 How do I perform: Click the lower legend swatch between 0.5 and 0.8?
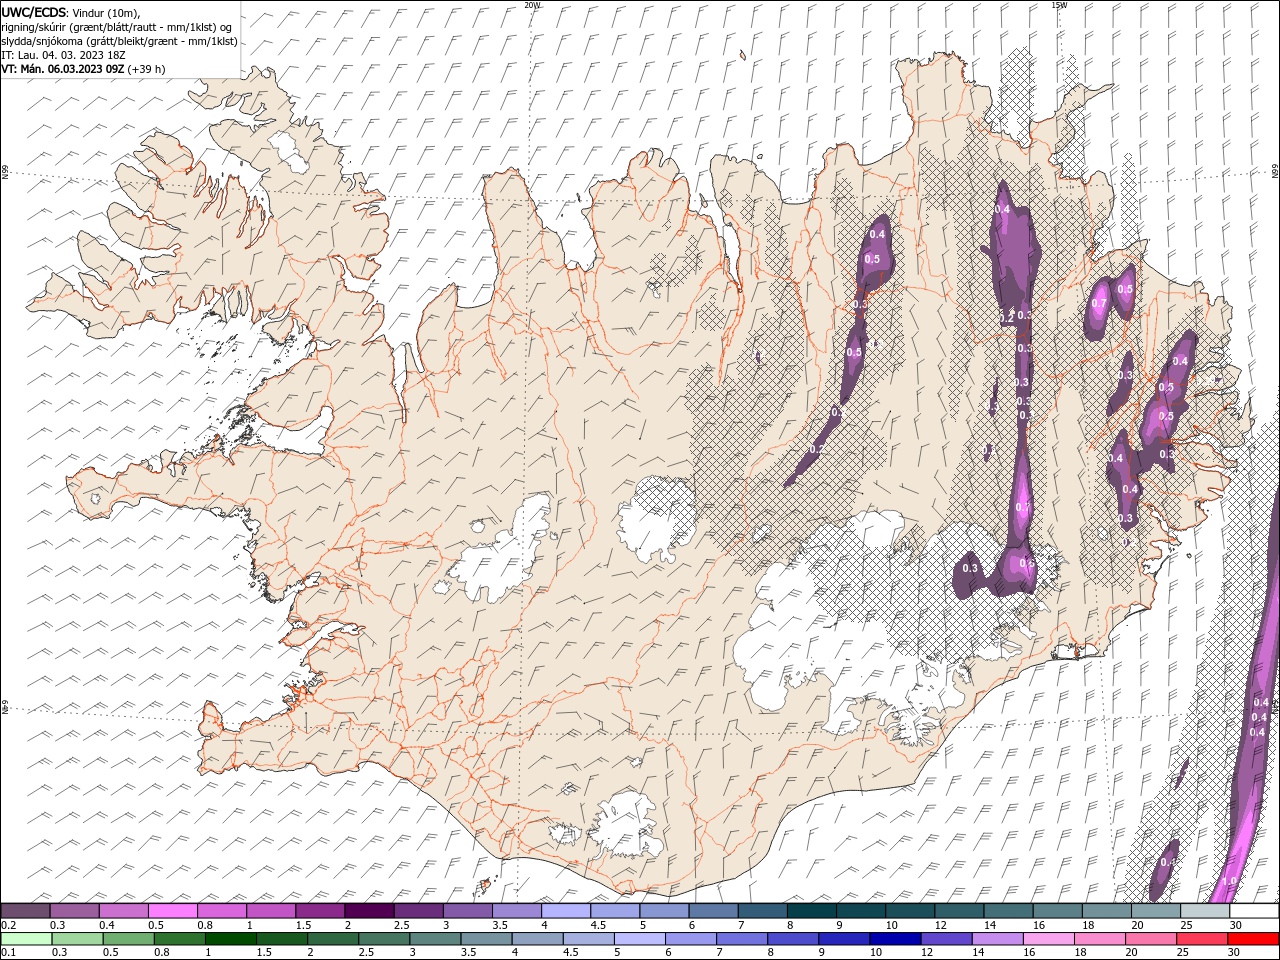(129, 939)
